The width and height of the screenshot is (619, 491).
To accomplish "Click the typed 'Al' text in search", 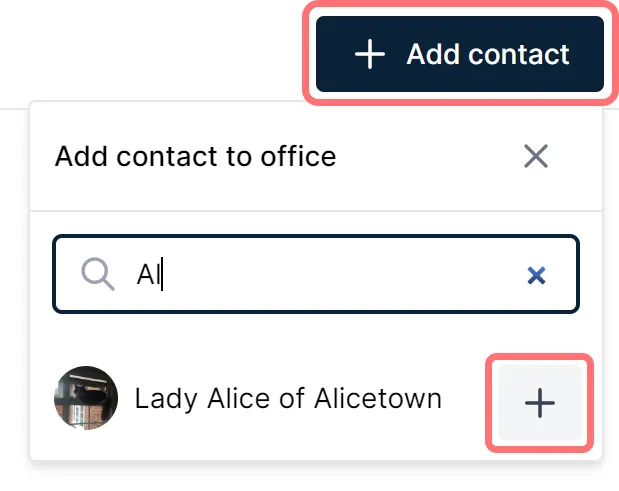I will (x=148, y=274).
